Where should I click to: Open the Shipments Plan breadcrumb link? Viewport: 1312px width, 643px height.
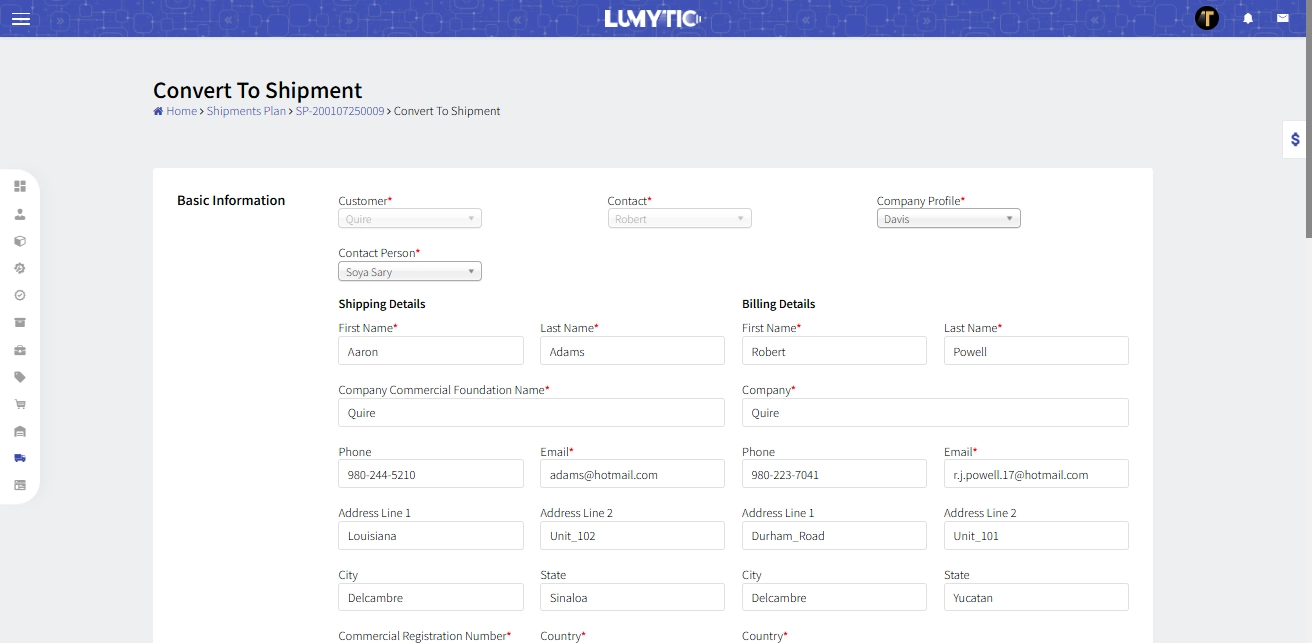(x=246, y=111)
